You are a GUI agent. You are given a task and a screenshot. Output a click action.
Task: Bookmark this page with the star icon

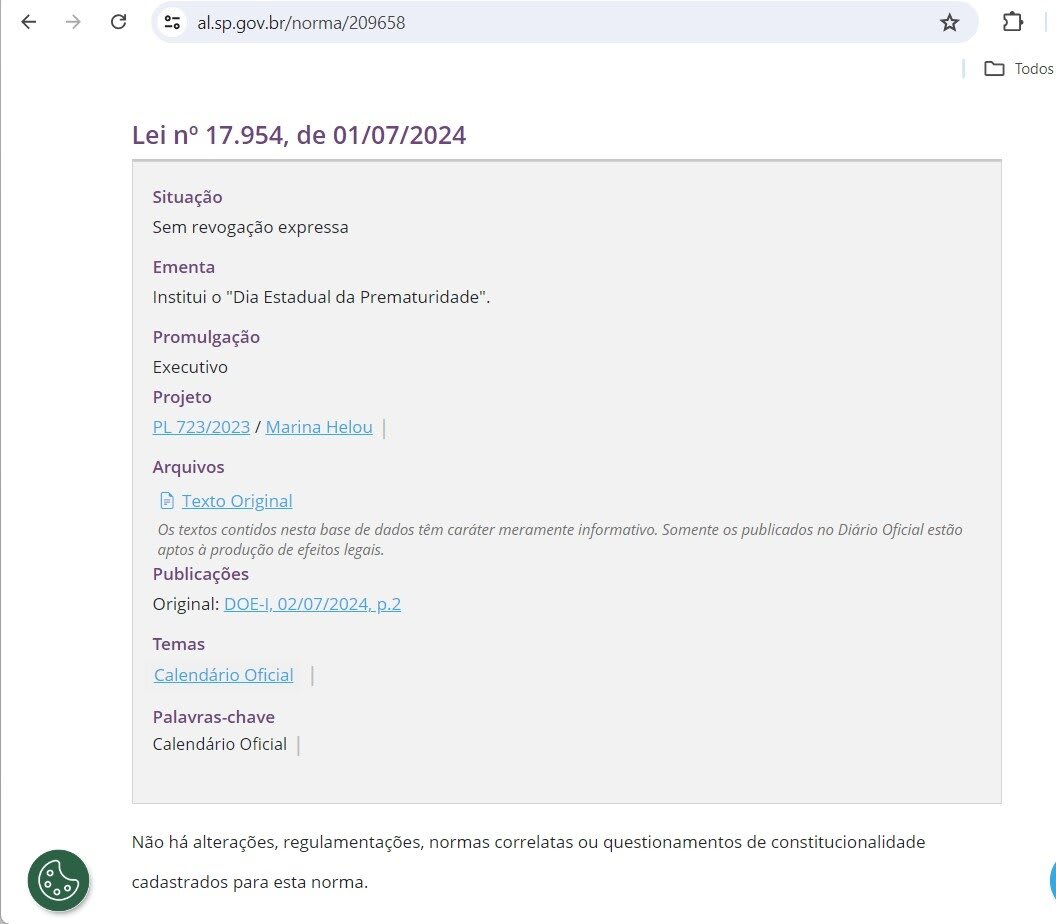click(949, 22)
